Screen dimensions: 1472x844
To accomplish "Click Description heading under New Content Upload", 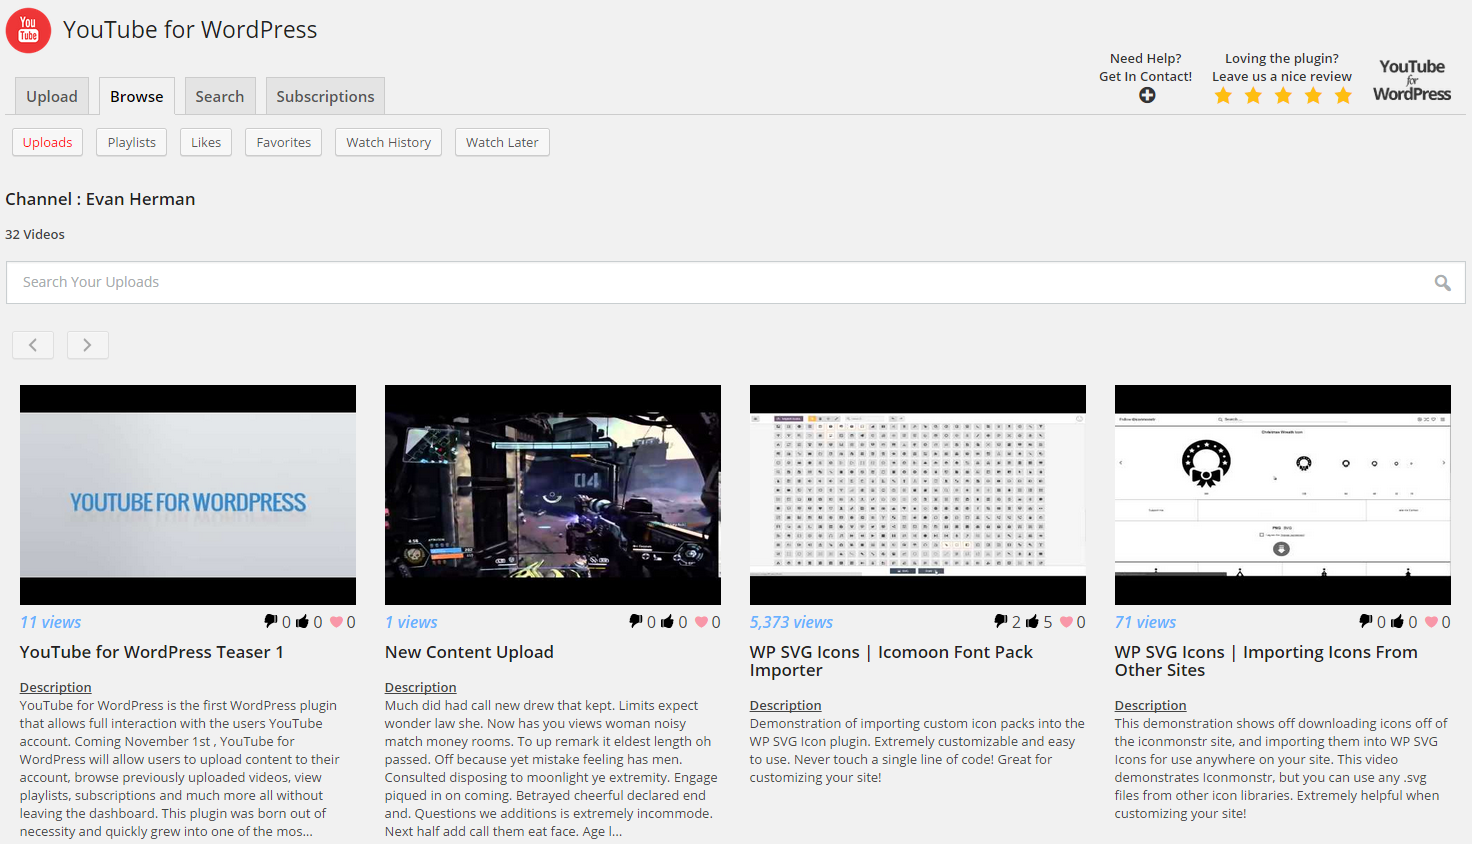I will point(421,687).
